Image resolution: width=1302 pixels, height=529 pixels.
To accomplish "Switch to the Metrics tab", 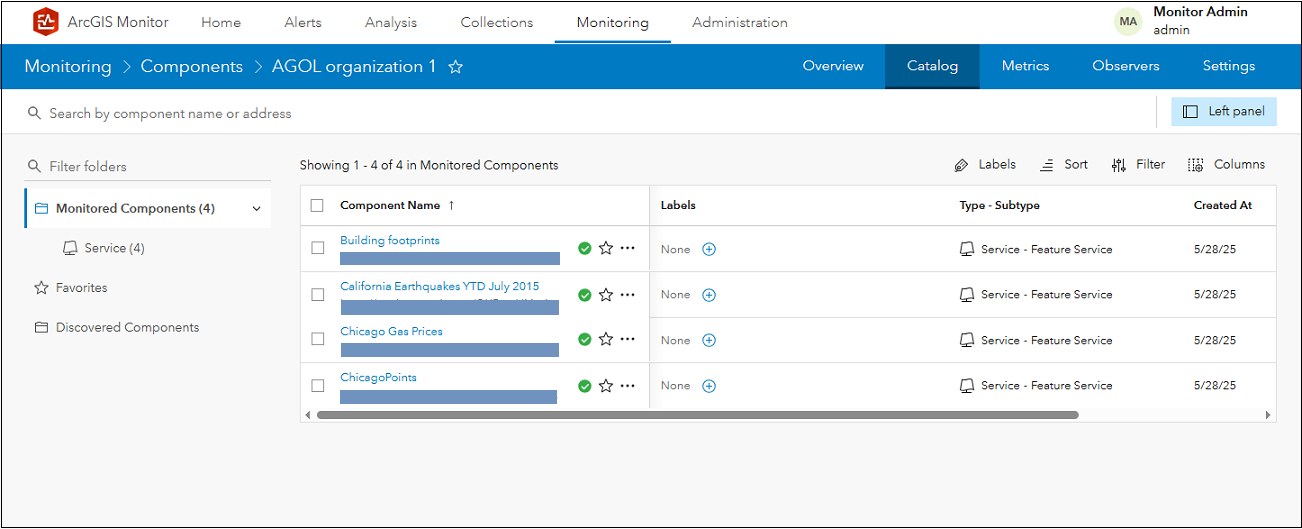I will (x=1025, y=66).
